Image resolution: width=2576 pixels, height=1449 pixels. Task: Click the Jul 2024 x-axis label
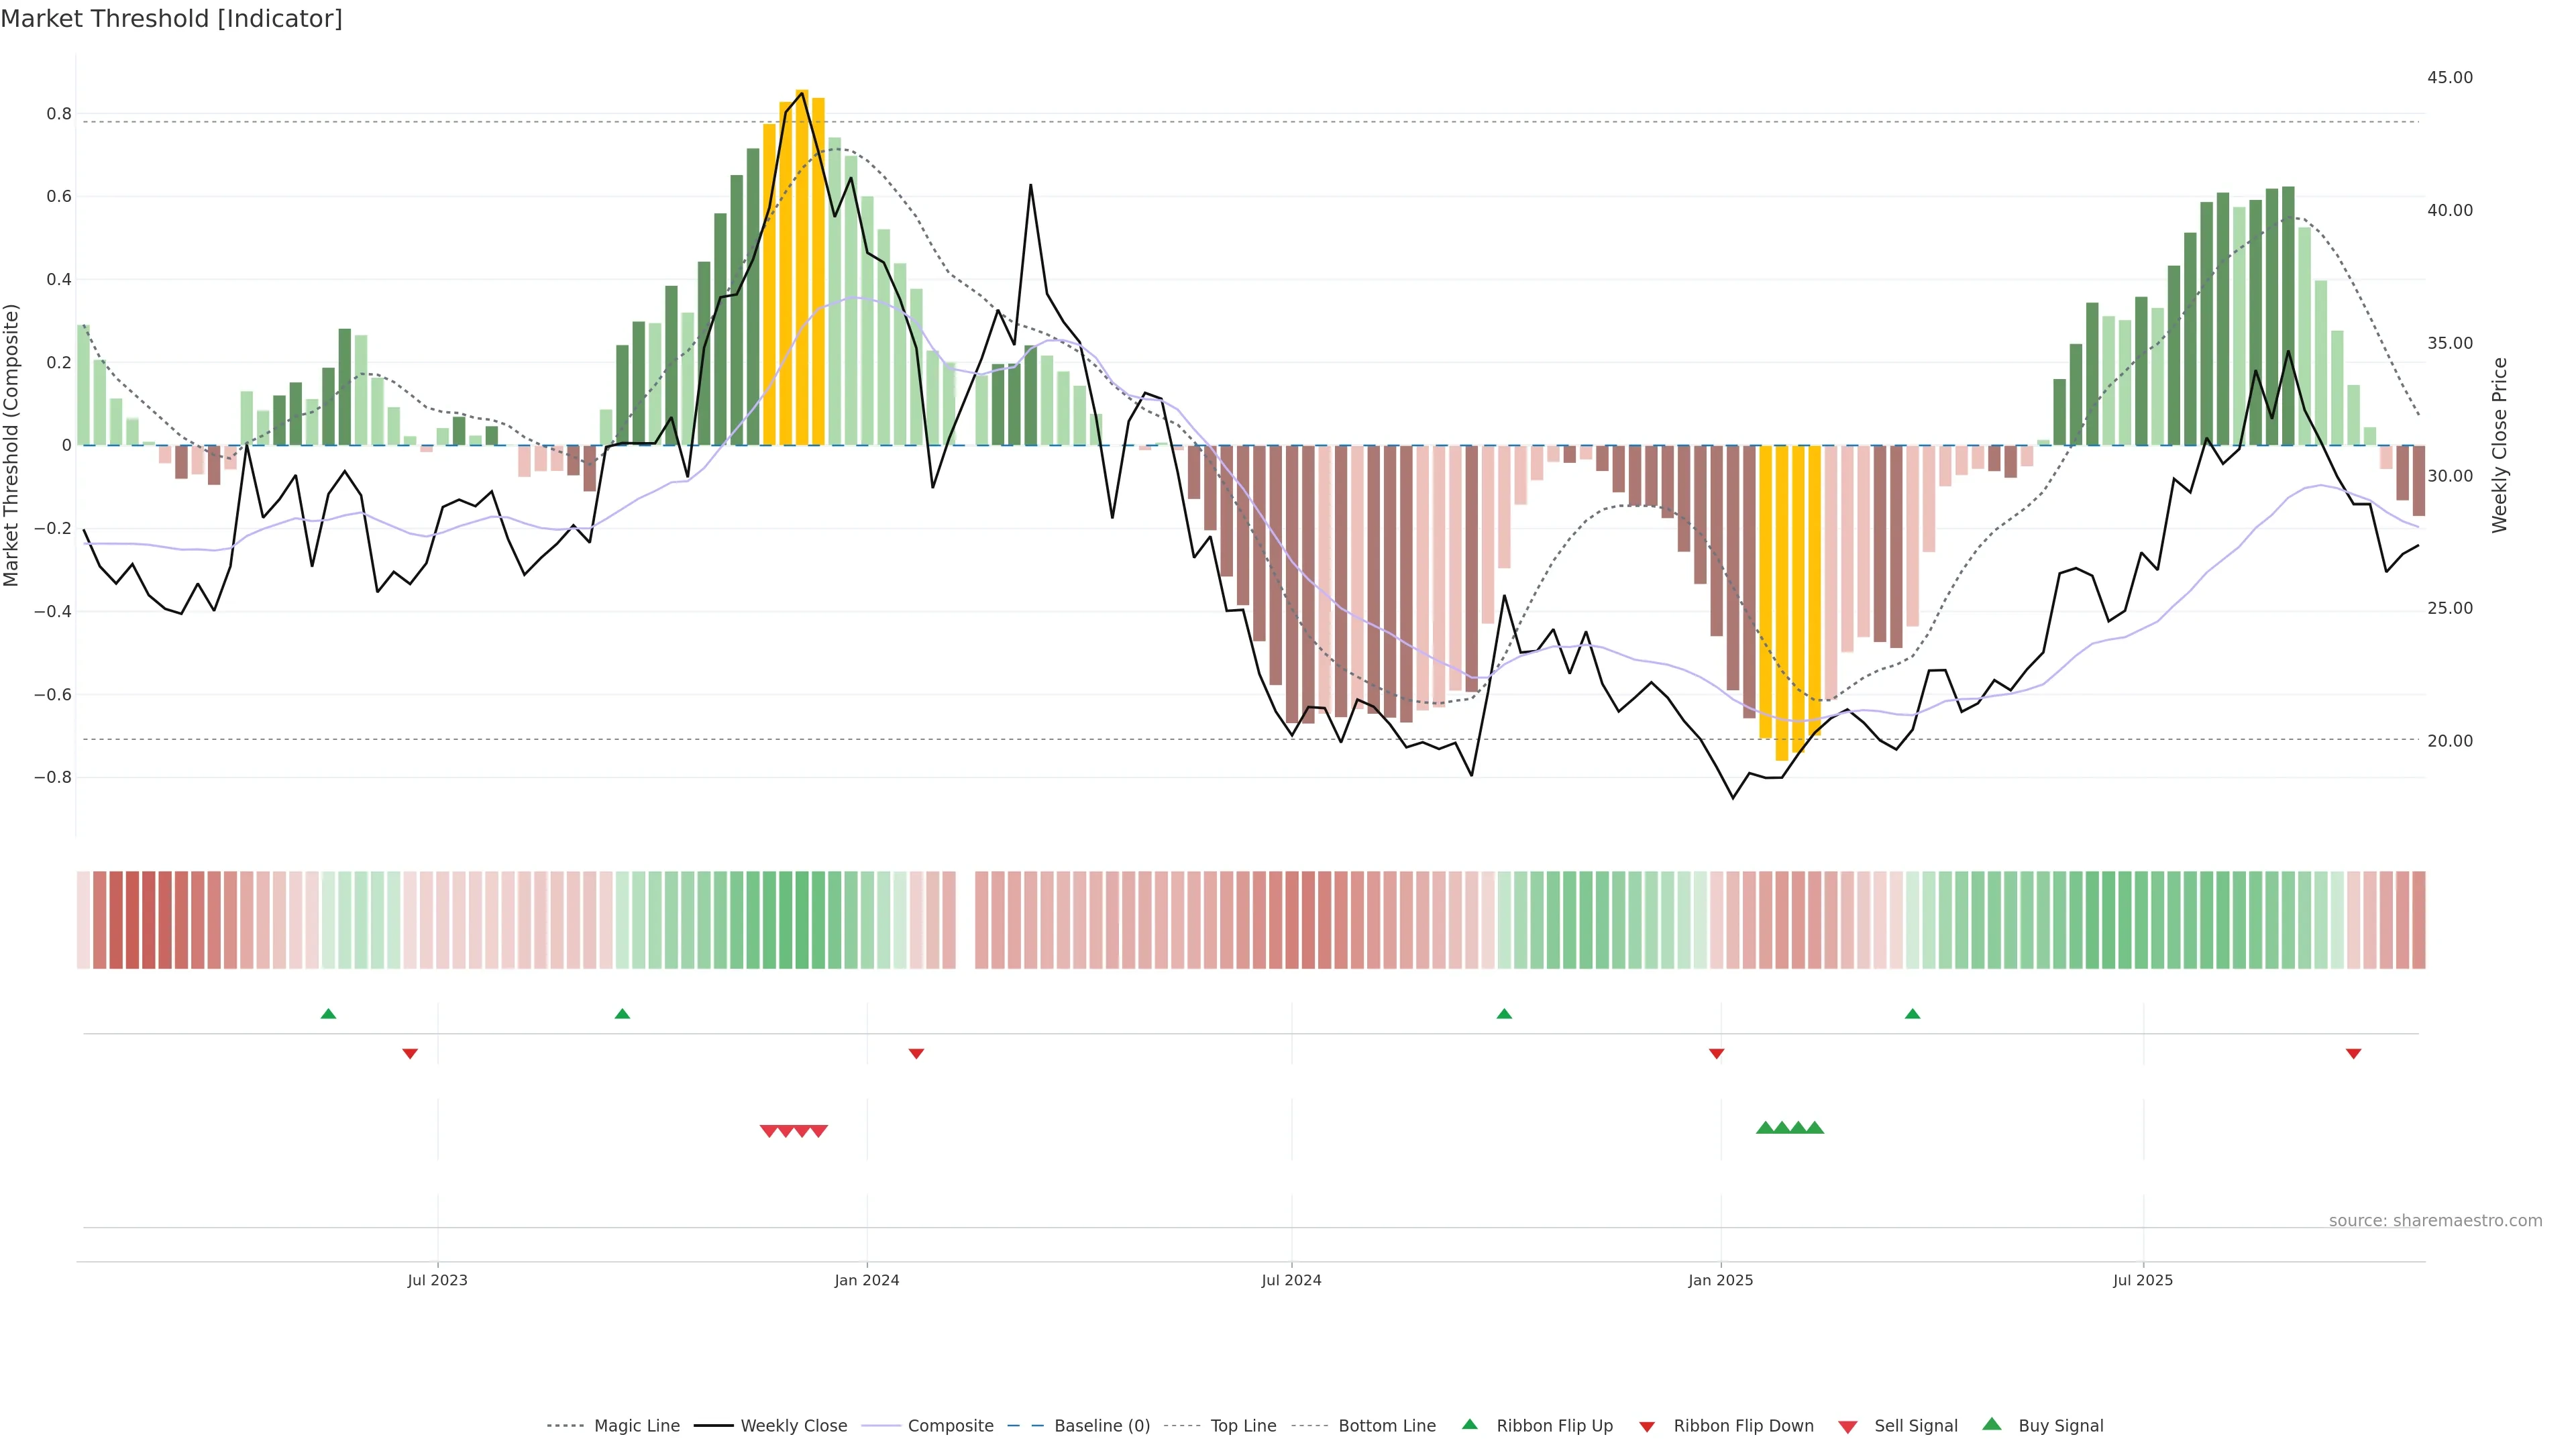pos(1291,1280)
